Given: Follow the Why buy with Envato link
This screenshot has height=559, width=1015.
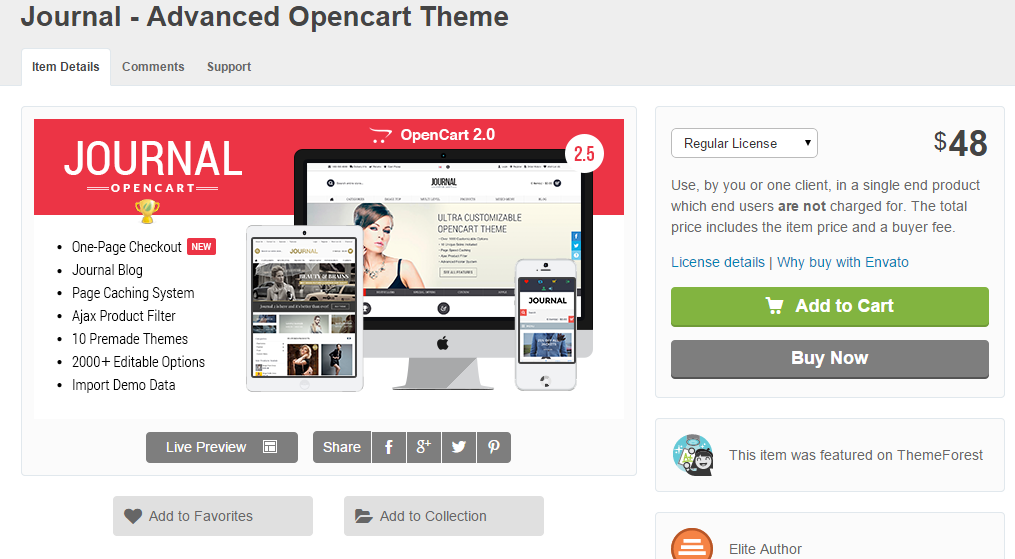Looking at the screenshot, I should tap(842, 262).
